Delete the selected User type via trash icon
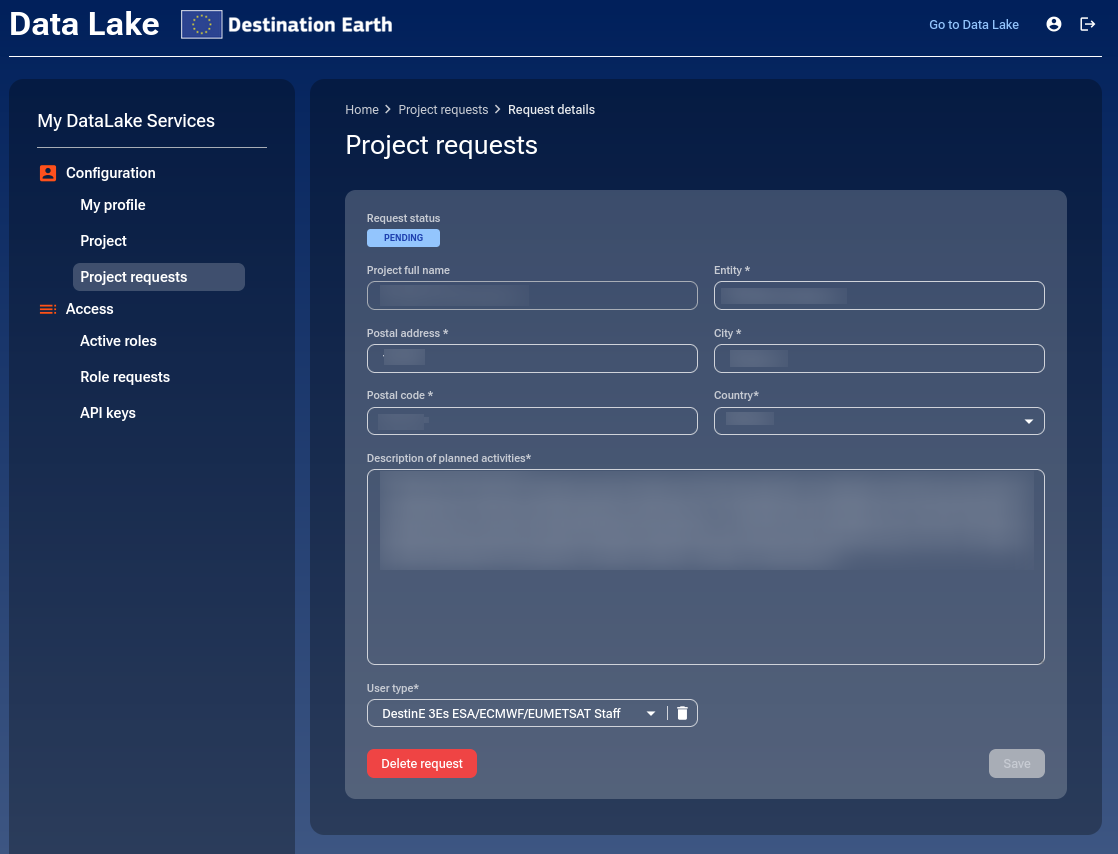Screen dimensions: 1118x854 [x=682, y=713]
